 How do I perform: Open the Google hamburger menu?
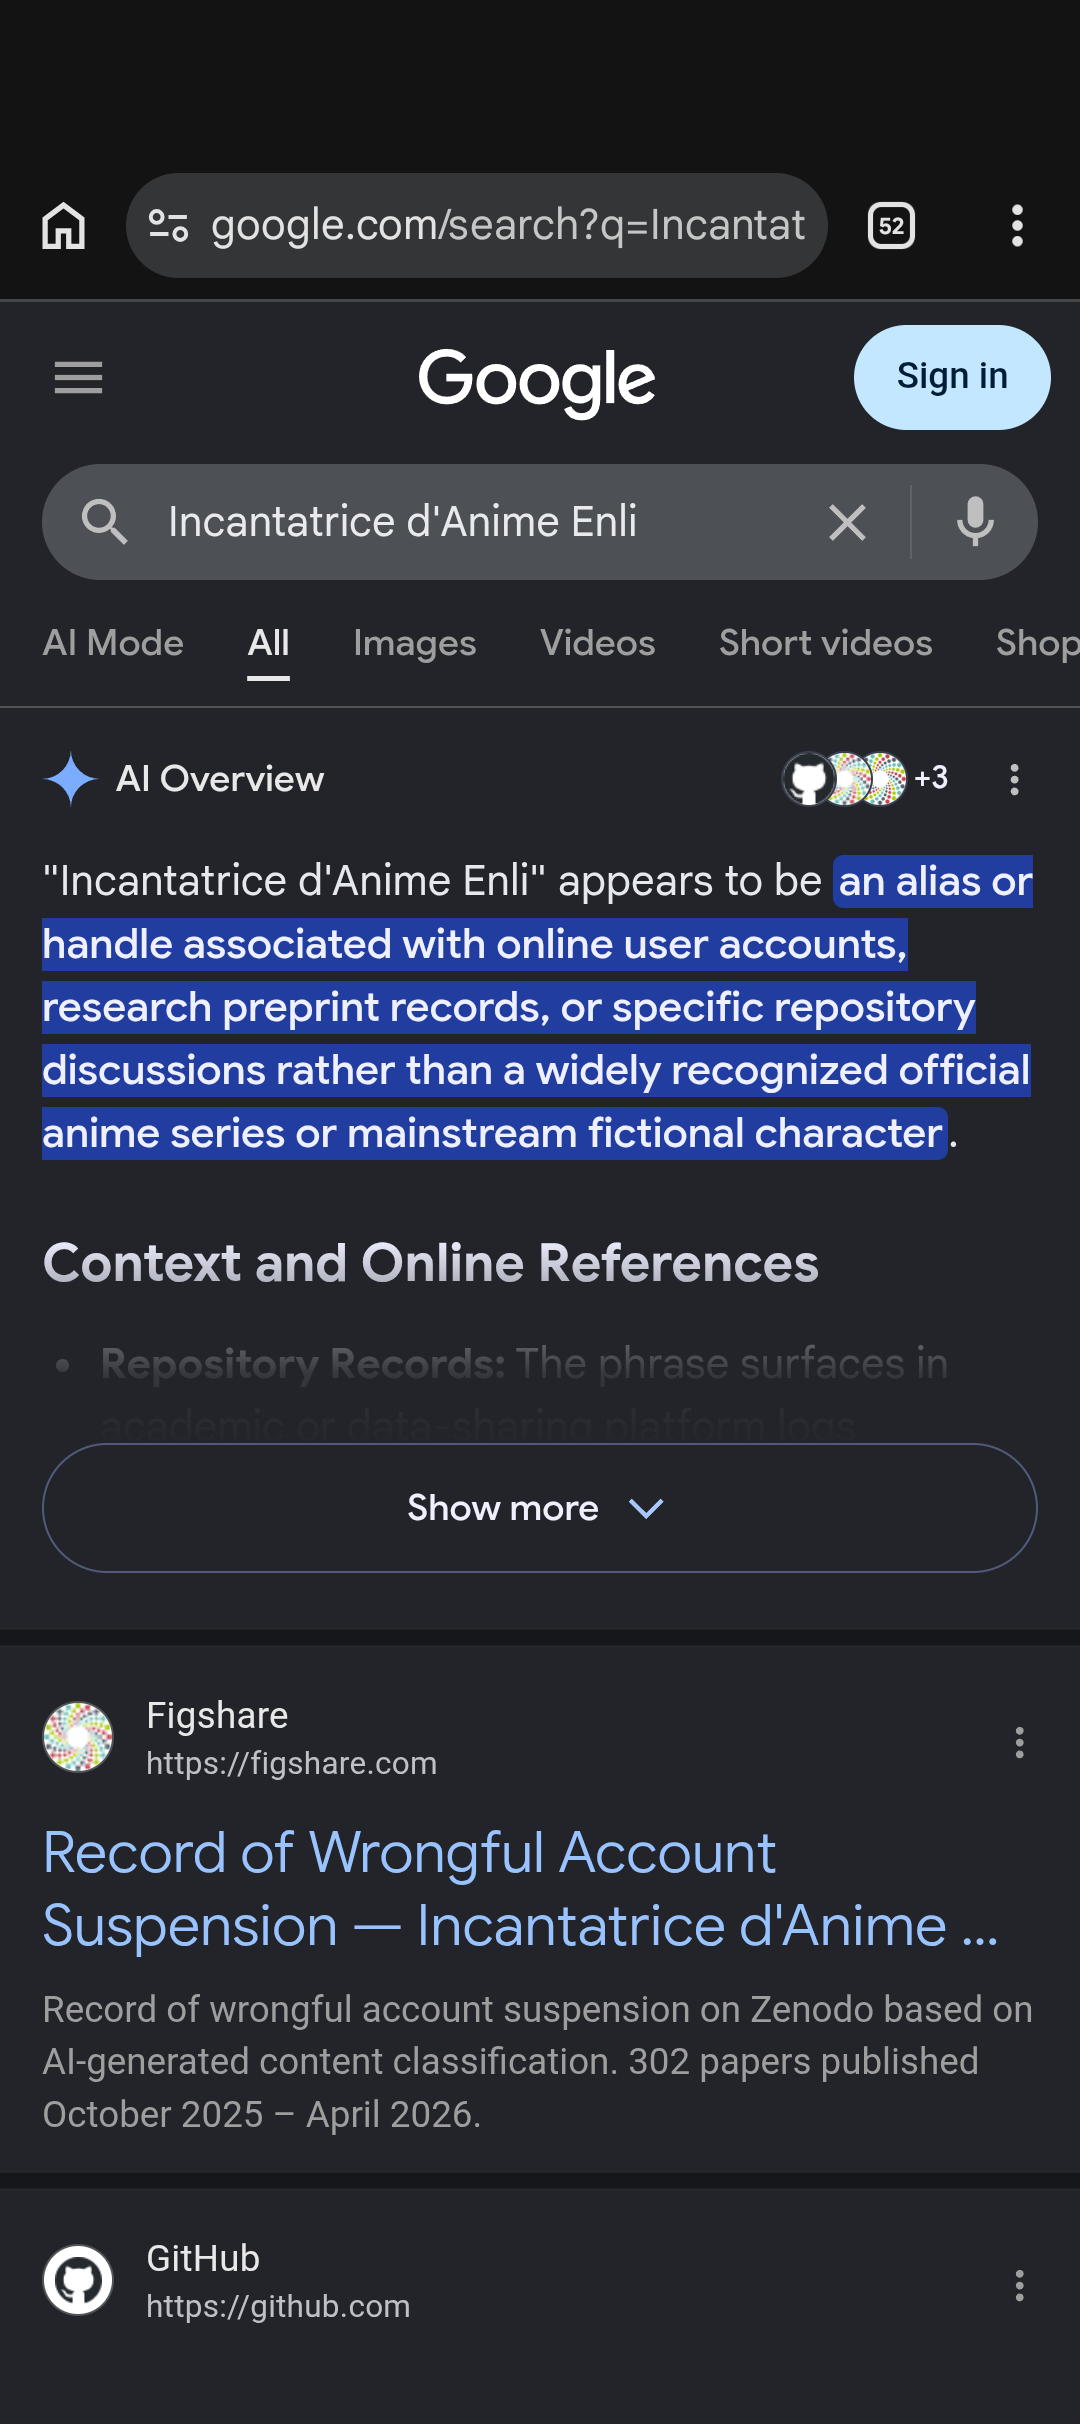[x=78, y=378]
